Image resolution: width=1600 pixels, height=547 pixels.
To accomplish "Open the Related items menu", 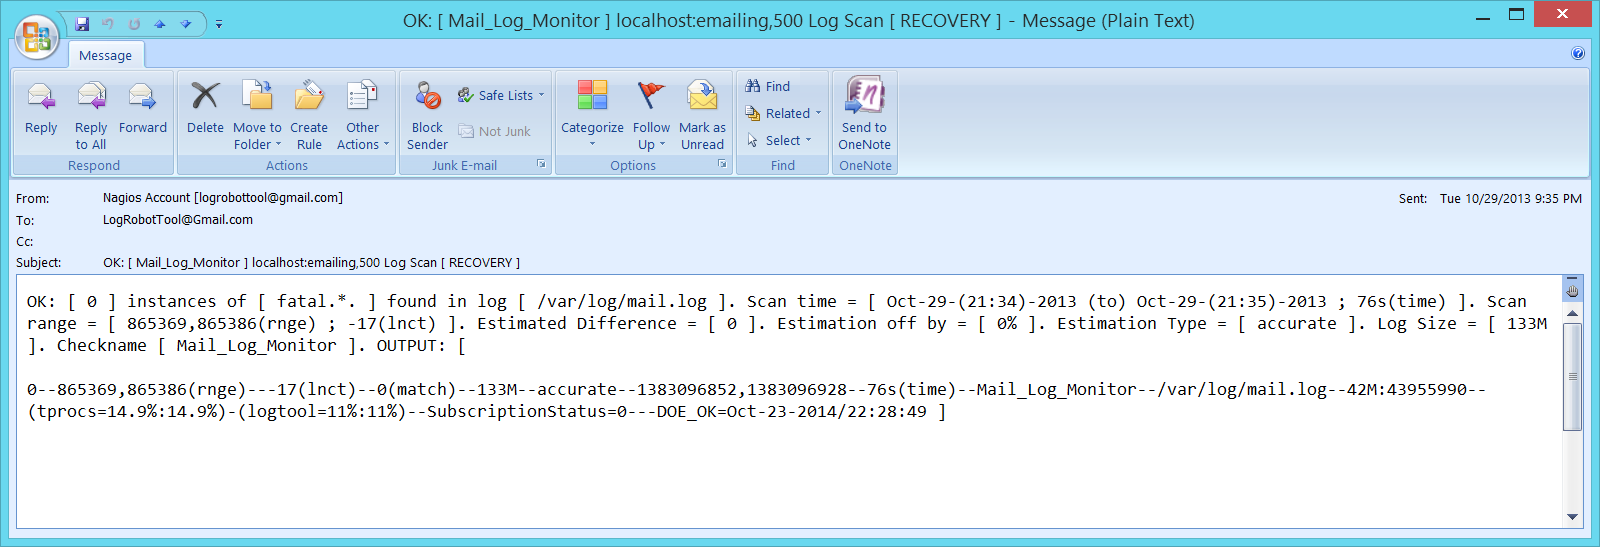I will 783,114.
